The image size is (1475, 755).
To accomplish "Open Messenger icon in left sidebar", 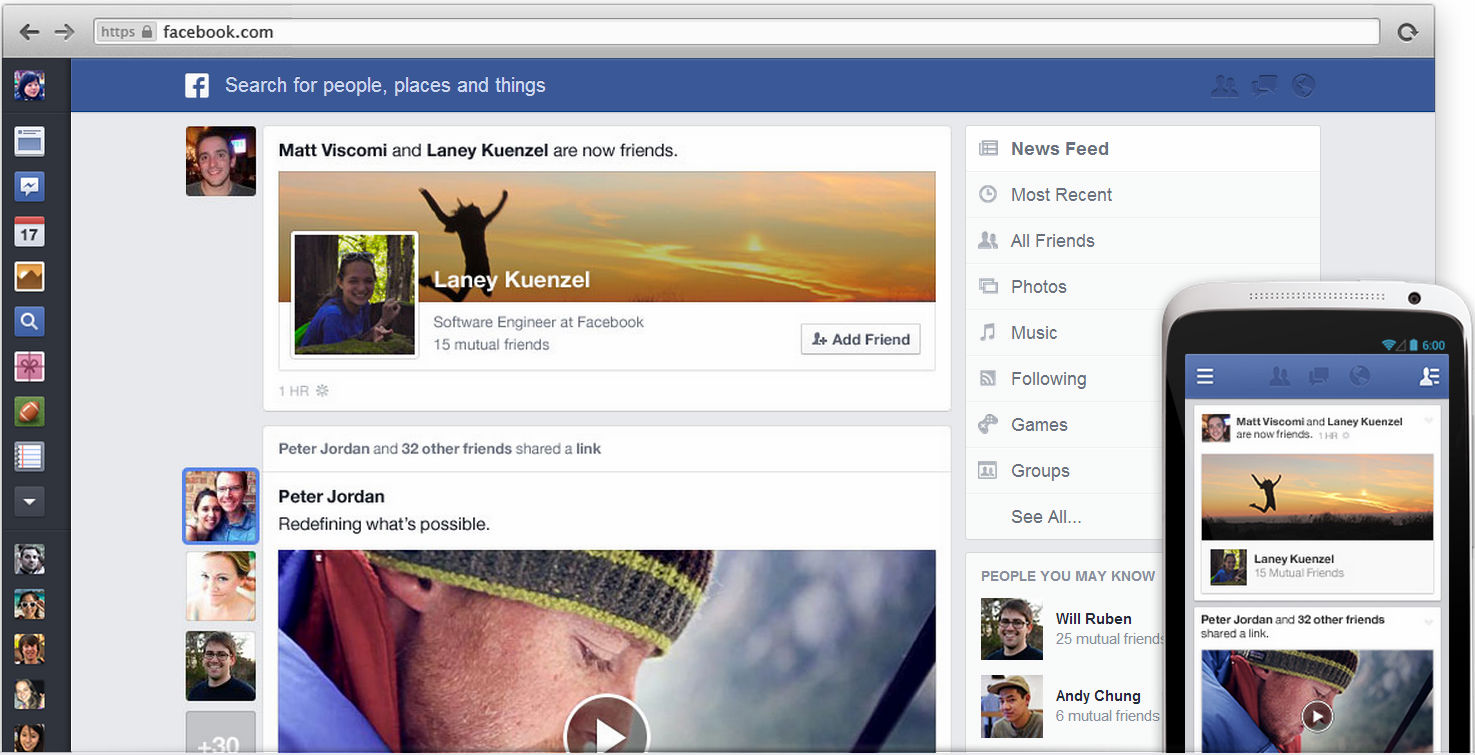I will tap(29, 186).
